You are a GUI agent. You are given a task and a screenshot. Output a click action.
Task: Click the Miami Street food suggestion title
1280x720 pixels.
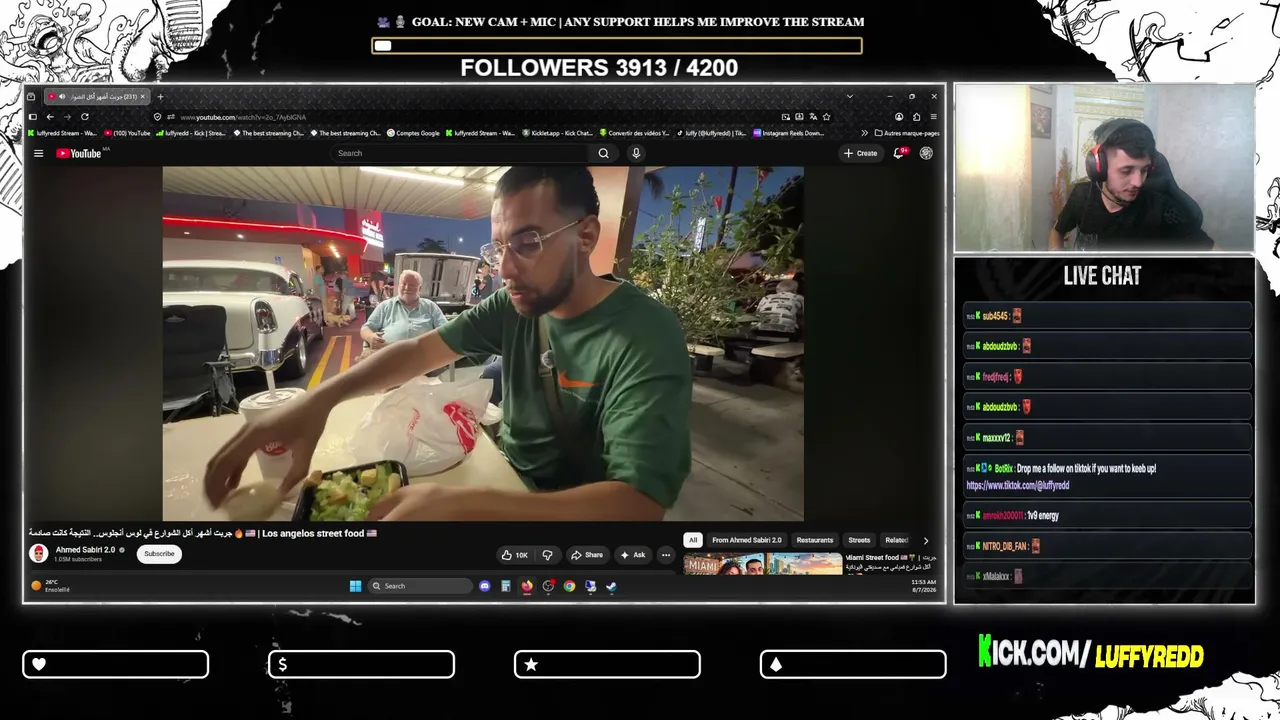pos(890,562)
